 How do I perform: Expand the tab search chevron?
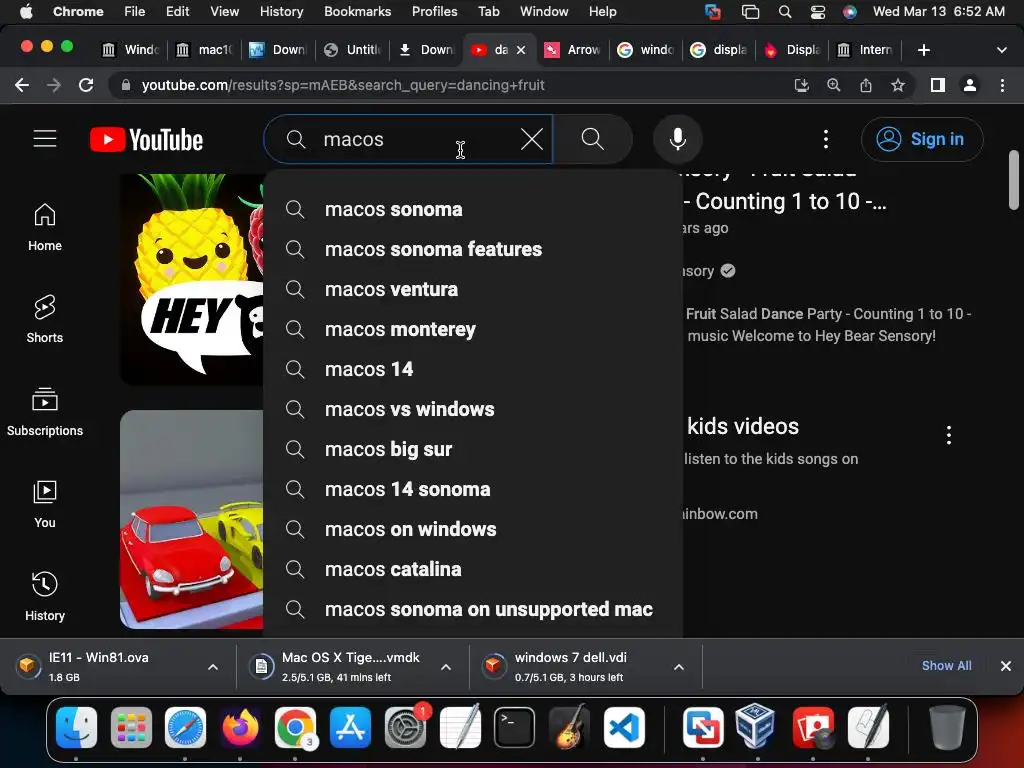[x=1002, y=50]
